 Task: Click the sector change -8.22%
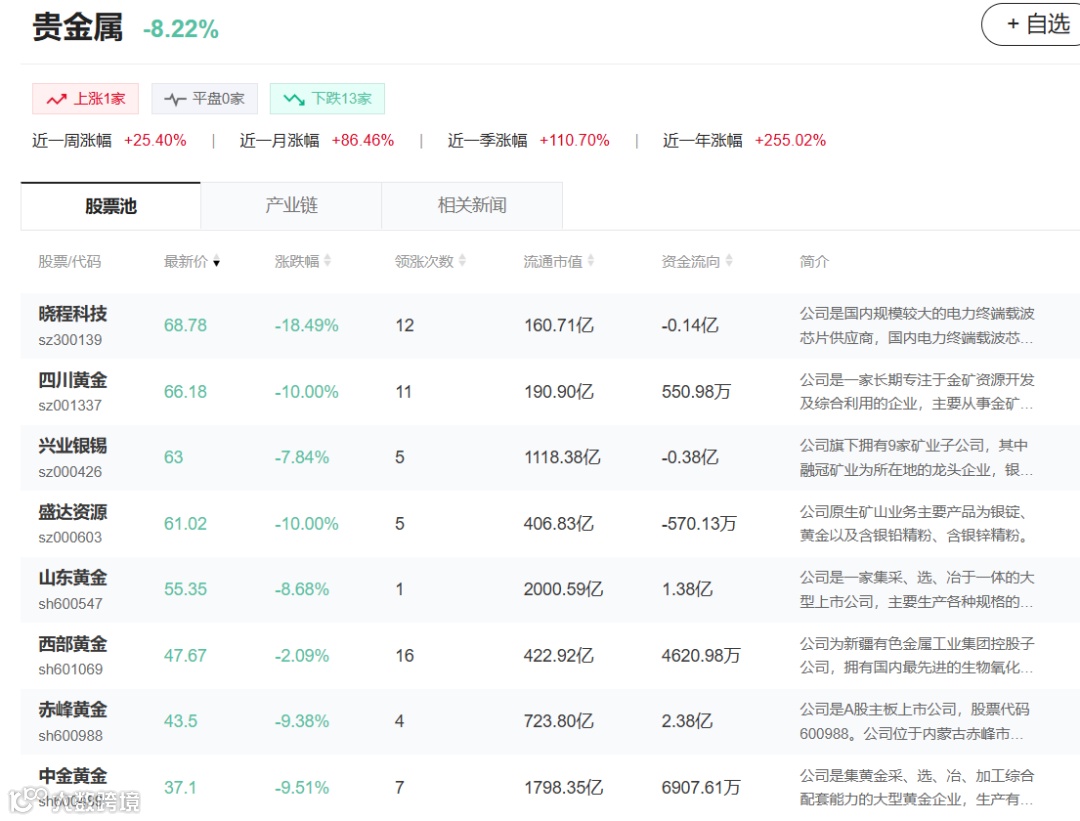180,29
